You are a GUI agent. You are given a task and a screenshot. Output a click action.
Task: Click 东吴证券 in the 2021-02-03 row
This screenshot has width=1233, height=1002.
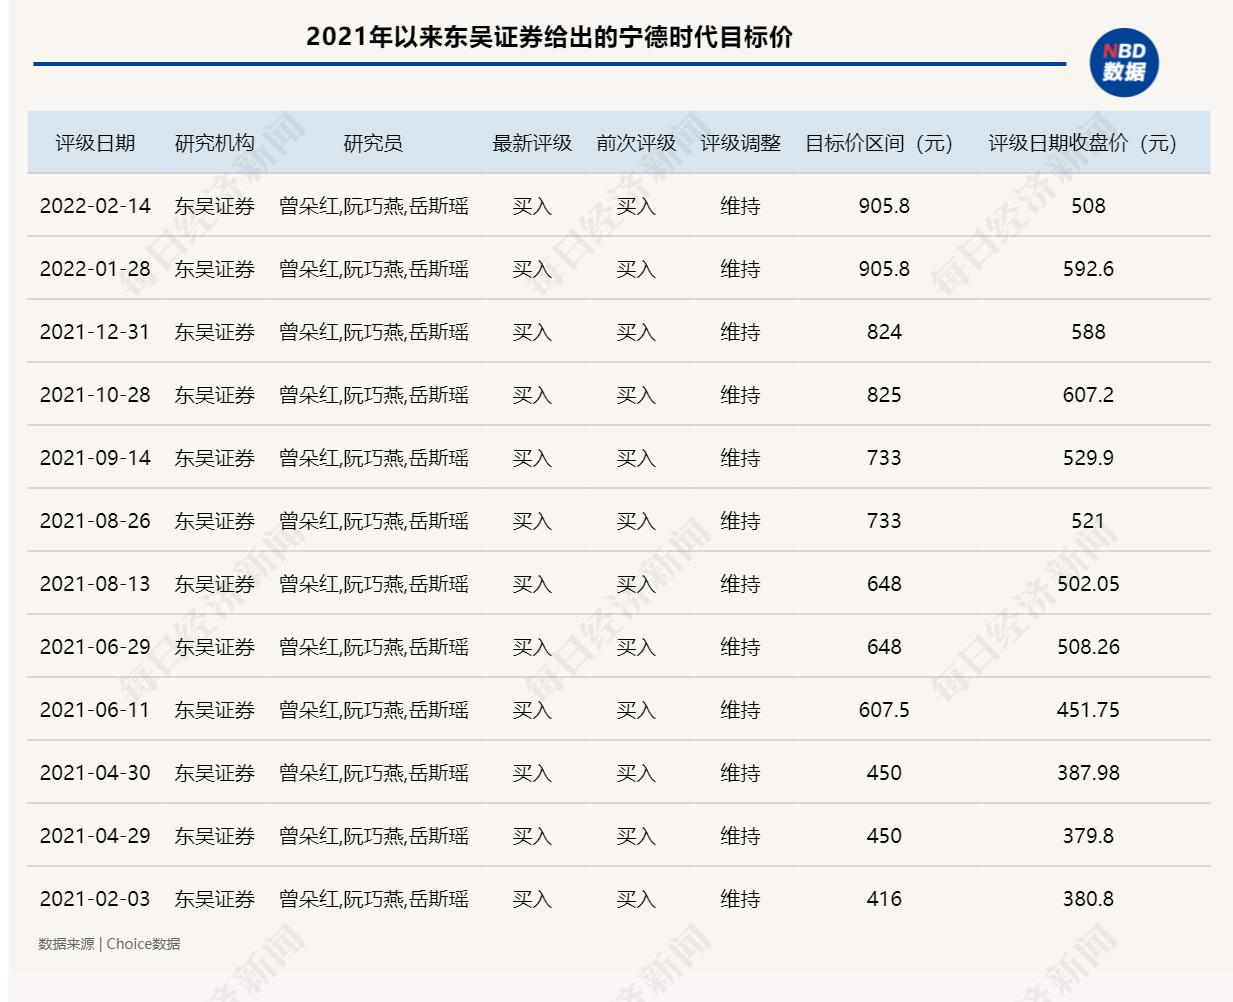point(215,899)
